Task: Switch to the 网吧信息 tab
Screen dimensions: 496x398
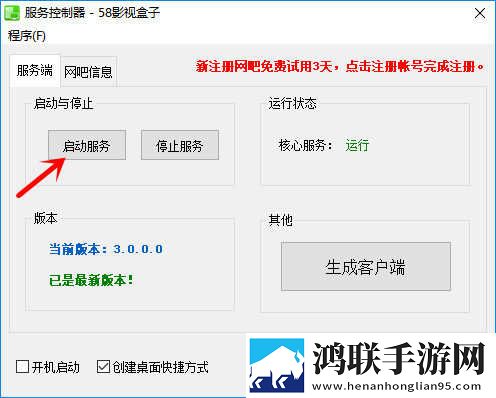Action: point(88,72)
